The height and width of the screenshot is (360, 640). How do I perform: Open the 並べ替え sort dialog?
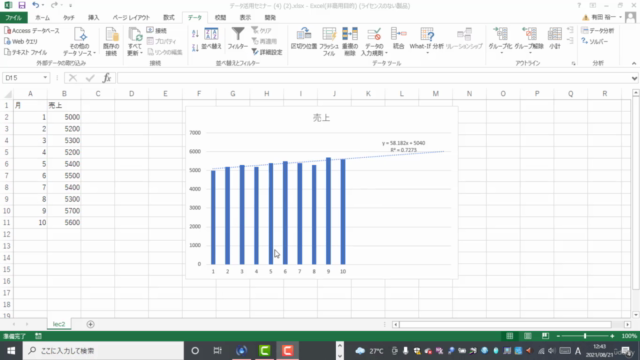(211, 39)
